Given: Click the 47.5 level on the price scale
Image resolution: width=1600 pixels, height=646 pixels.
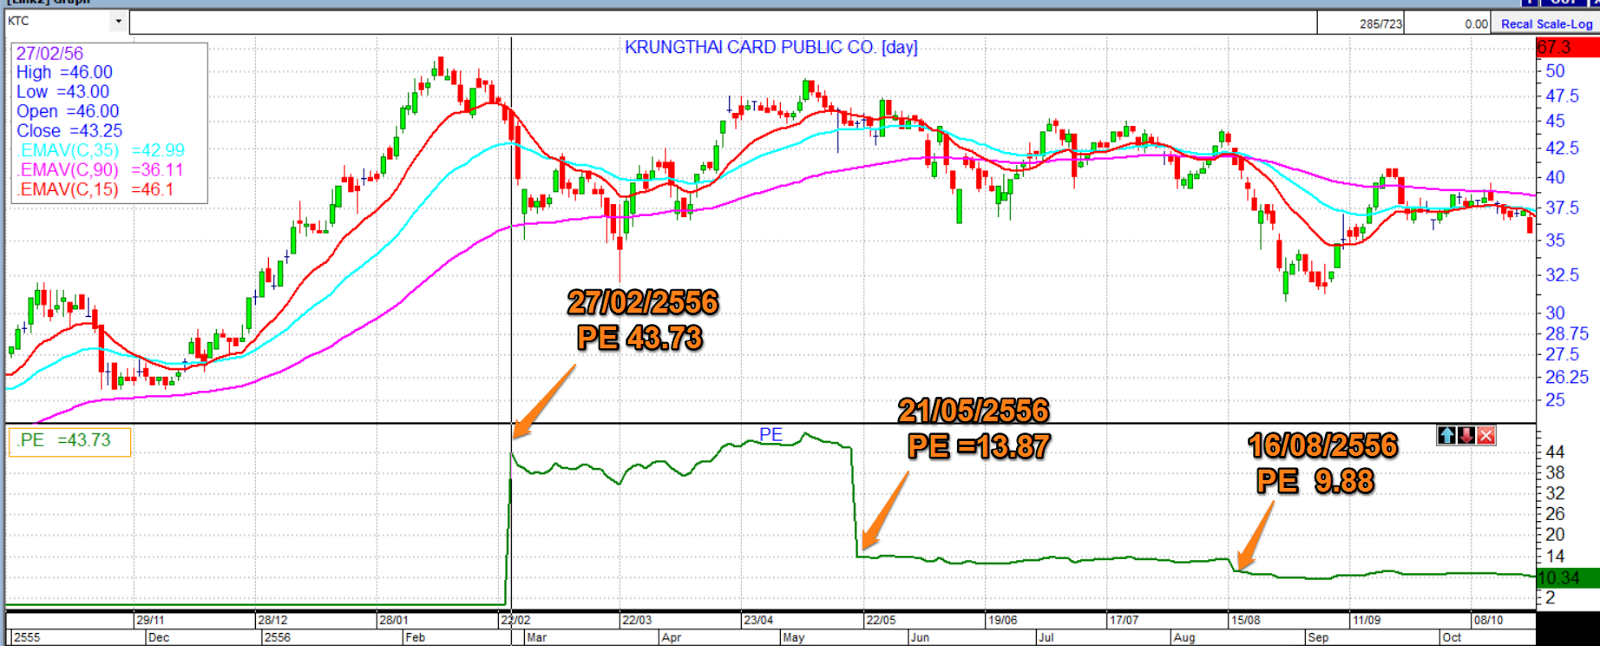Looking at the screenshot, I should coord(1562,96).
